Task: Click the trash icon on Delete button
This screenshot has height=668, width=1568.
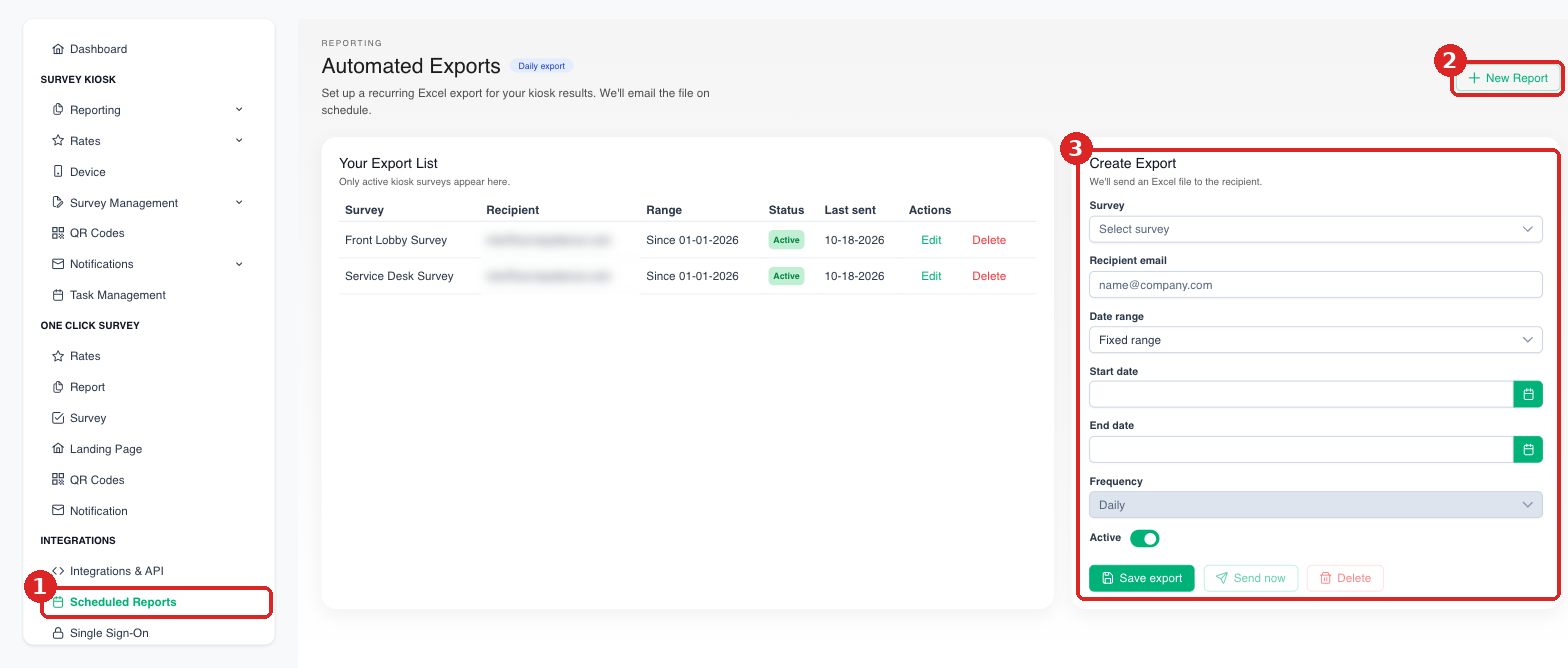Action: 1325,578
